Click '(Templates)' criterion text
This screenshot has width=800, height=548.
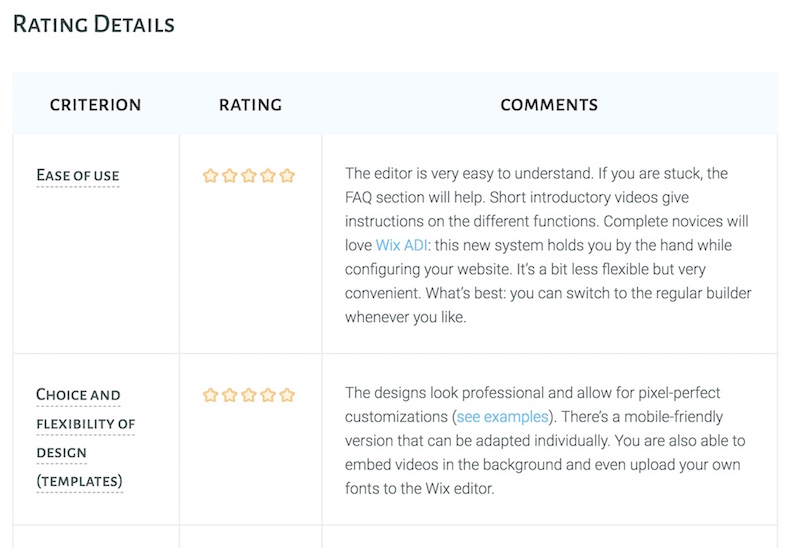coord(80,481)
